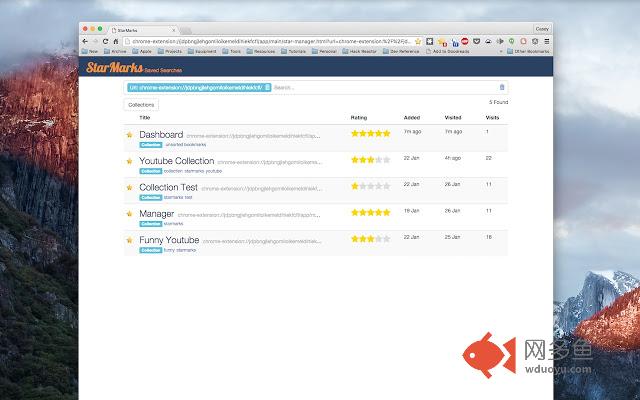Viewport: 640px width, 400px height.
Task: Set Funny Youtube rating to four stars
Action: click(378, 239)
